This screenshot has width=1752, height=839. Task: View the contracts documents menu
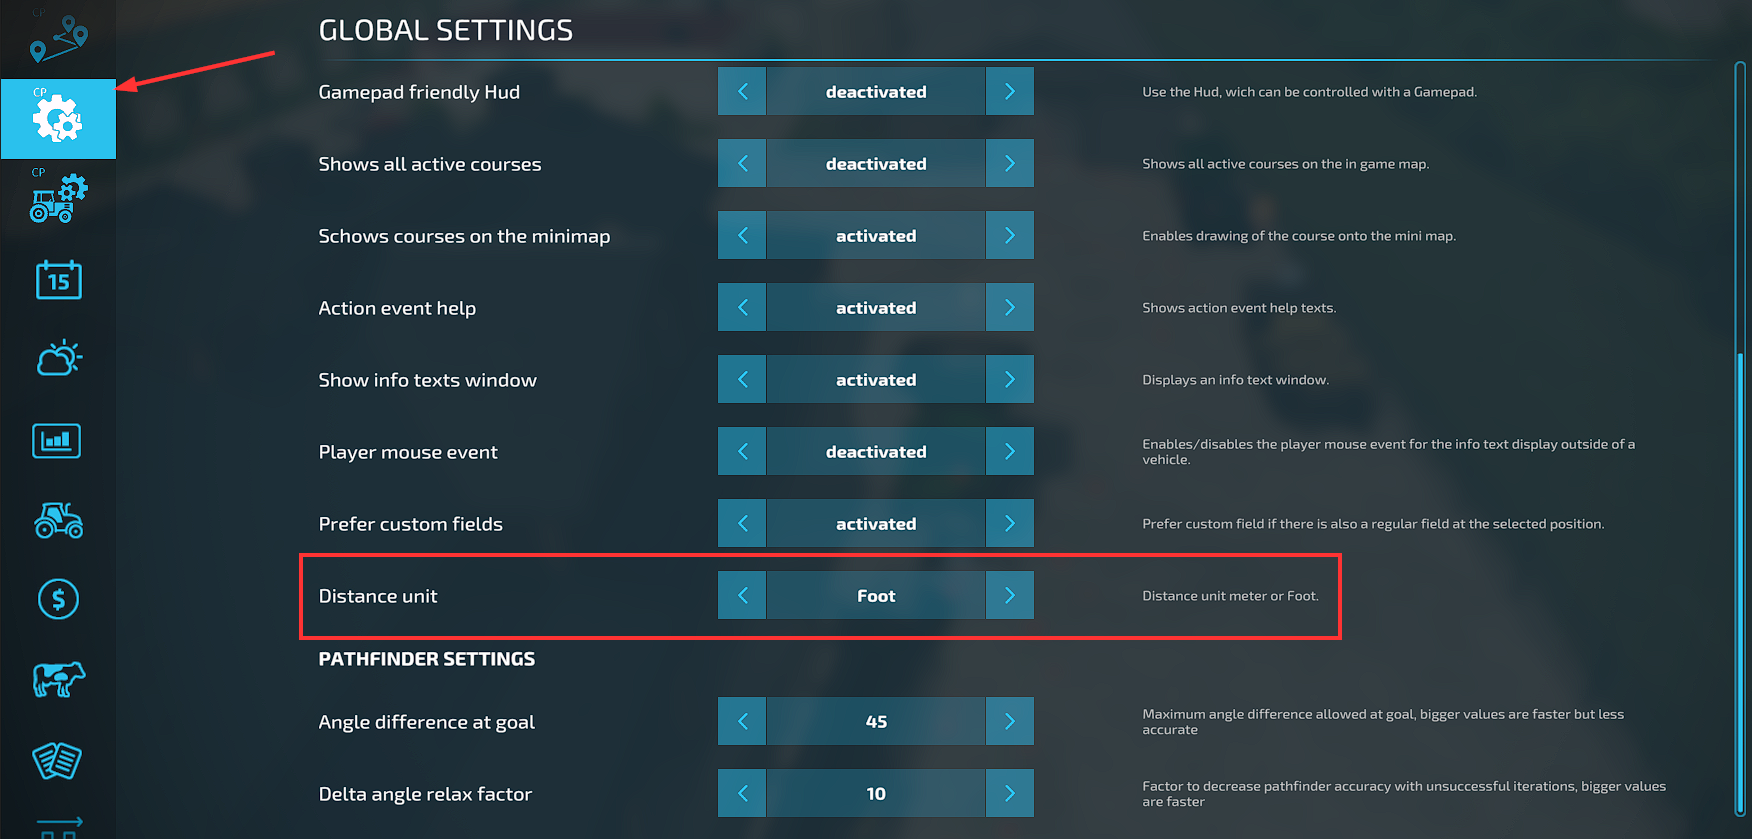point(58,760)
